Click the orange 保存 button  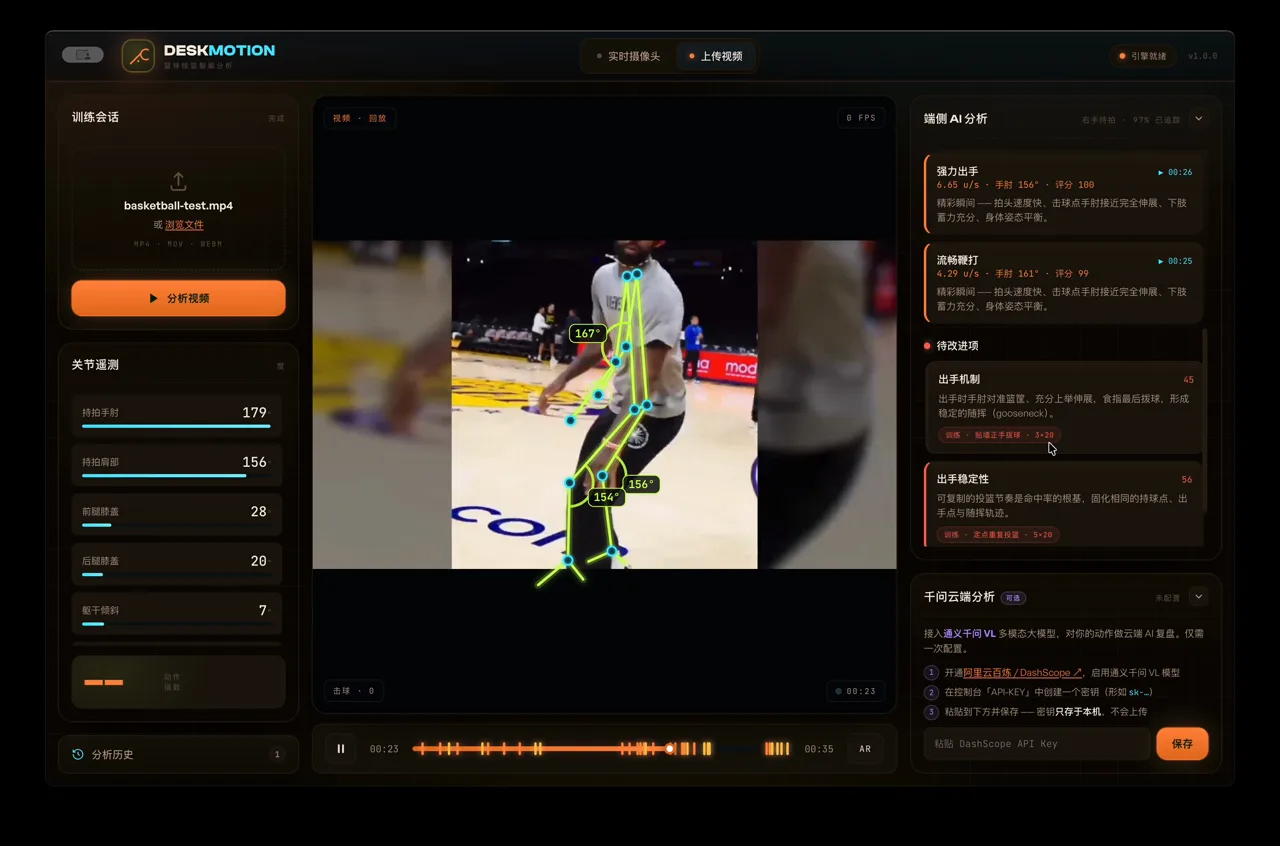tap(1182, 744)
